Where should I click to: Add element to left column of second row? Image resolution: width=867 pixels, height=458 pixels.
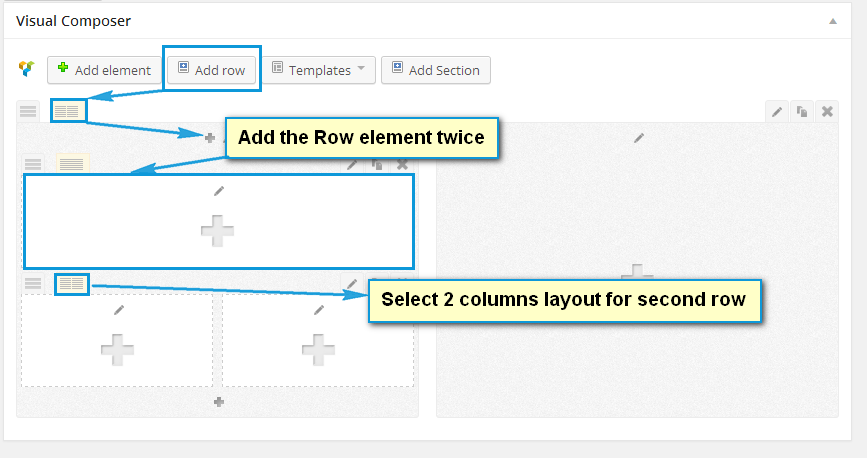[117, 350]
